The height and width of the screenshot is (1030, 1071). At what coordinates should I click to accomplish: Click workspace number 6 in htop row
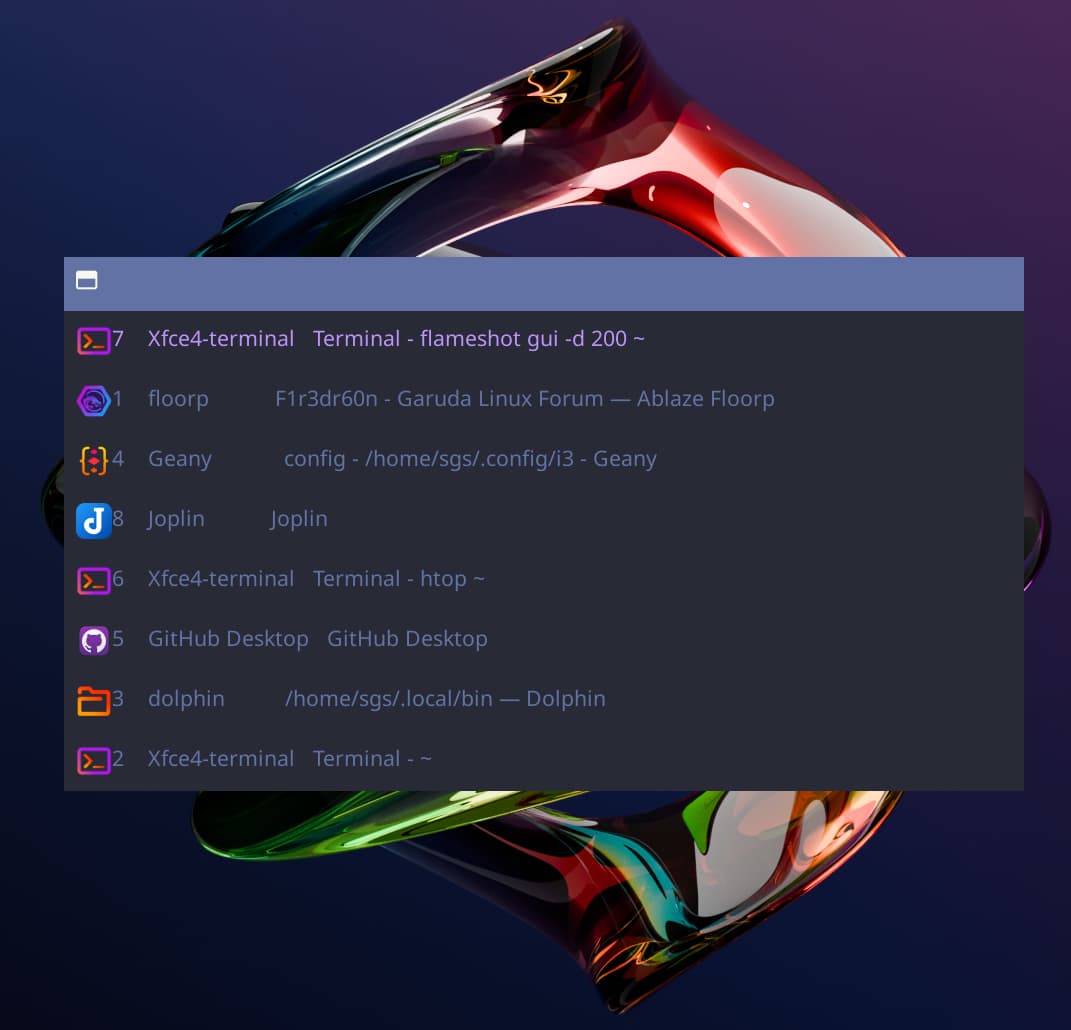coord(118,579)
